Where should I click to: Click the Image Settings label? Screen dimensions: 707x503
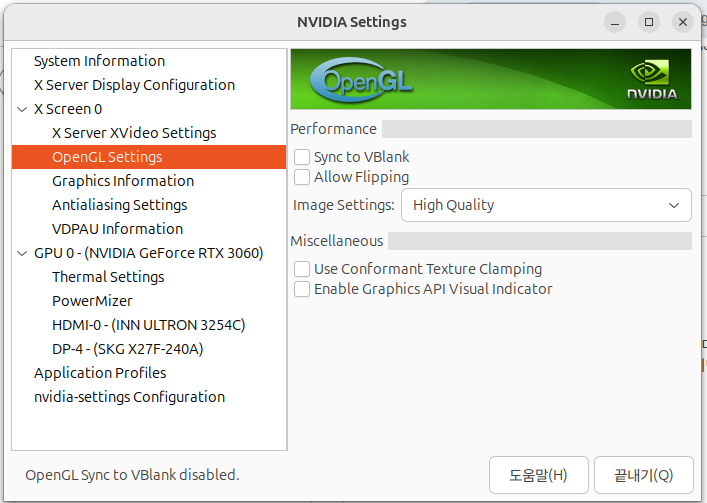[344, 205]
